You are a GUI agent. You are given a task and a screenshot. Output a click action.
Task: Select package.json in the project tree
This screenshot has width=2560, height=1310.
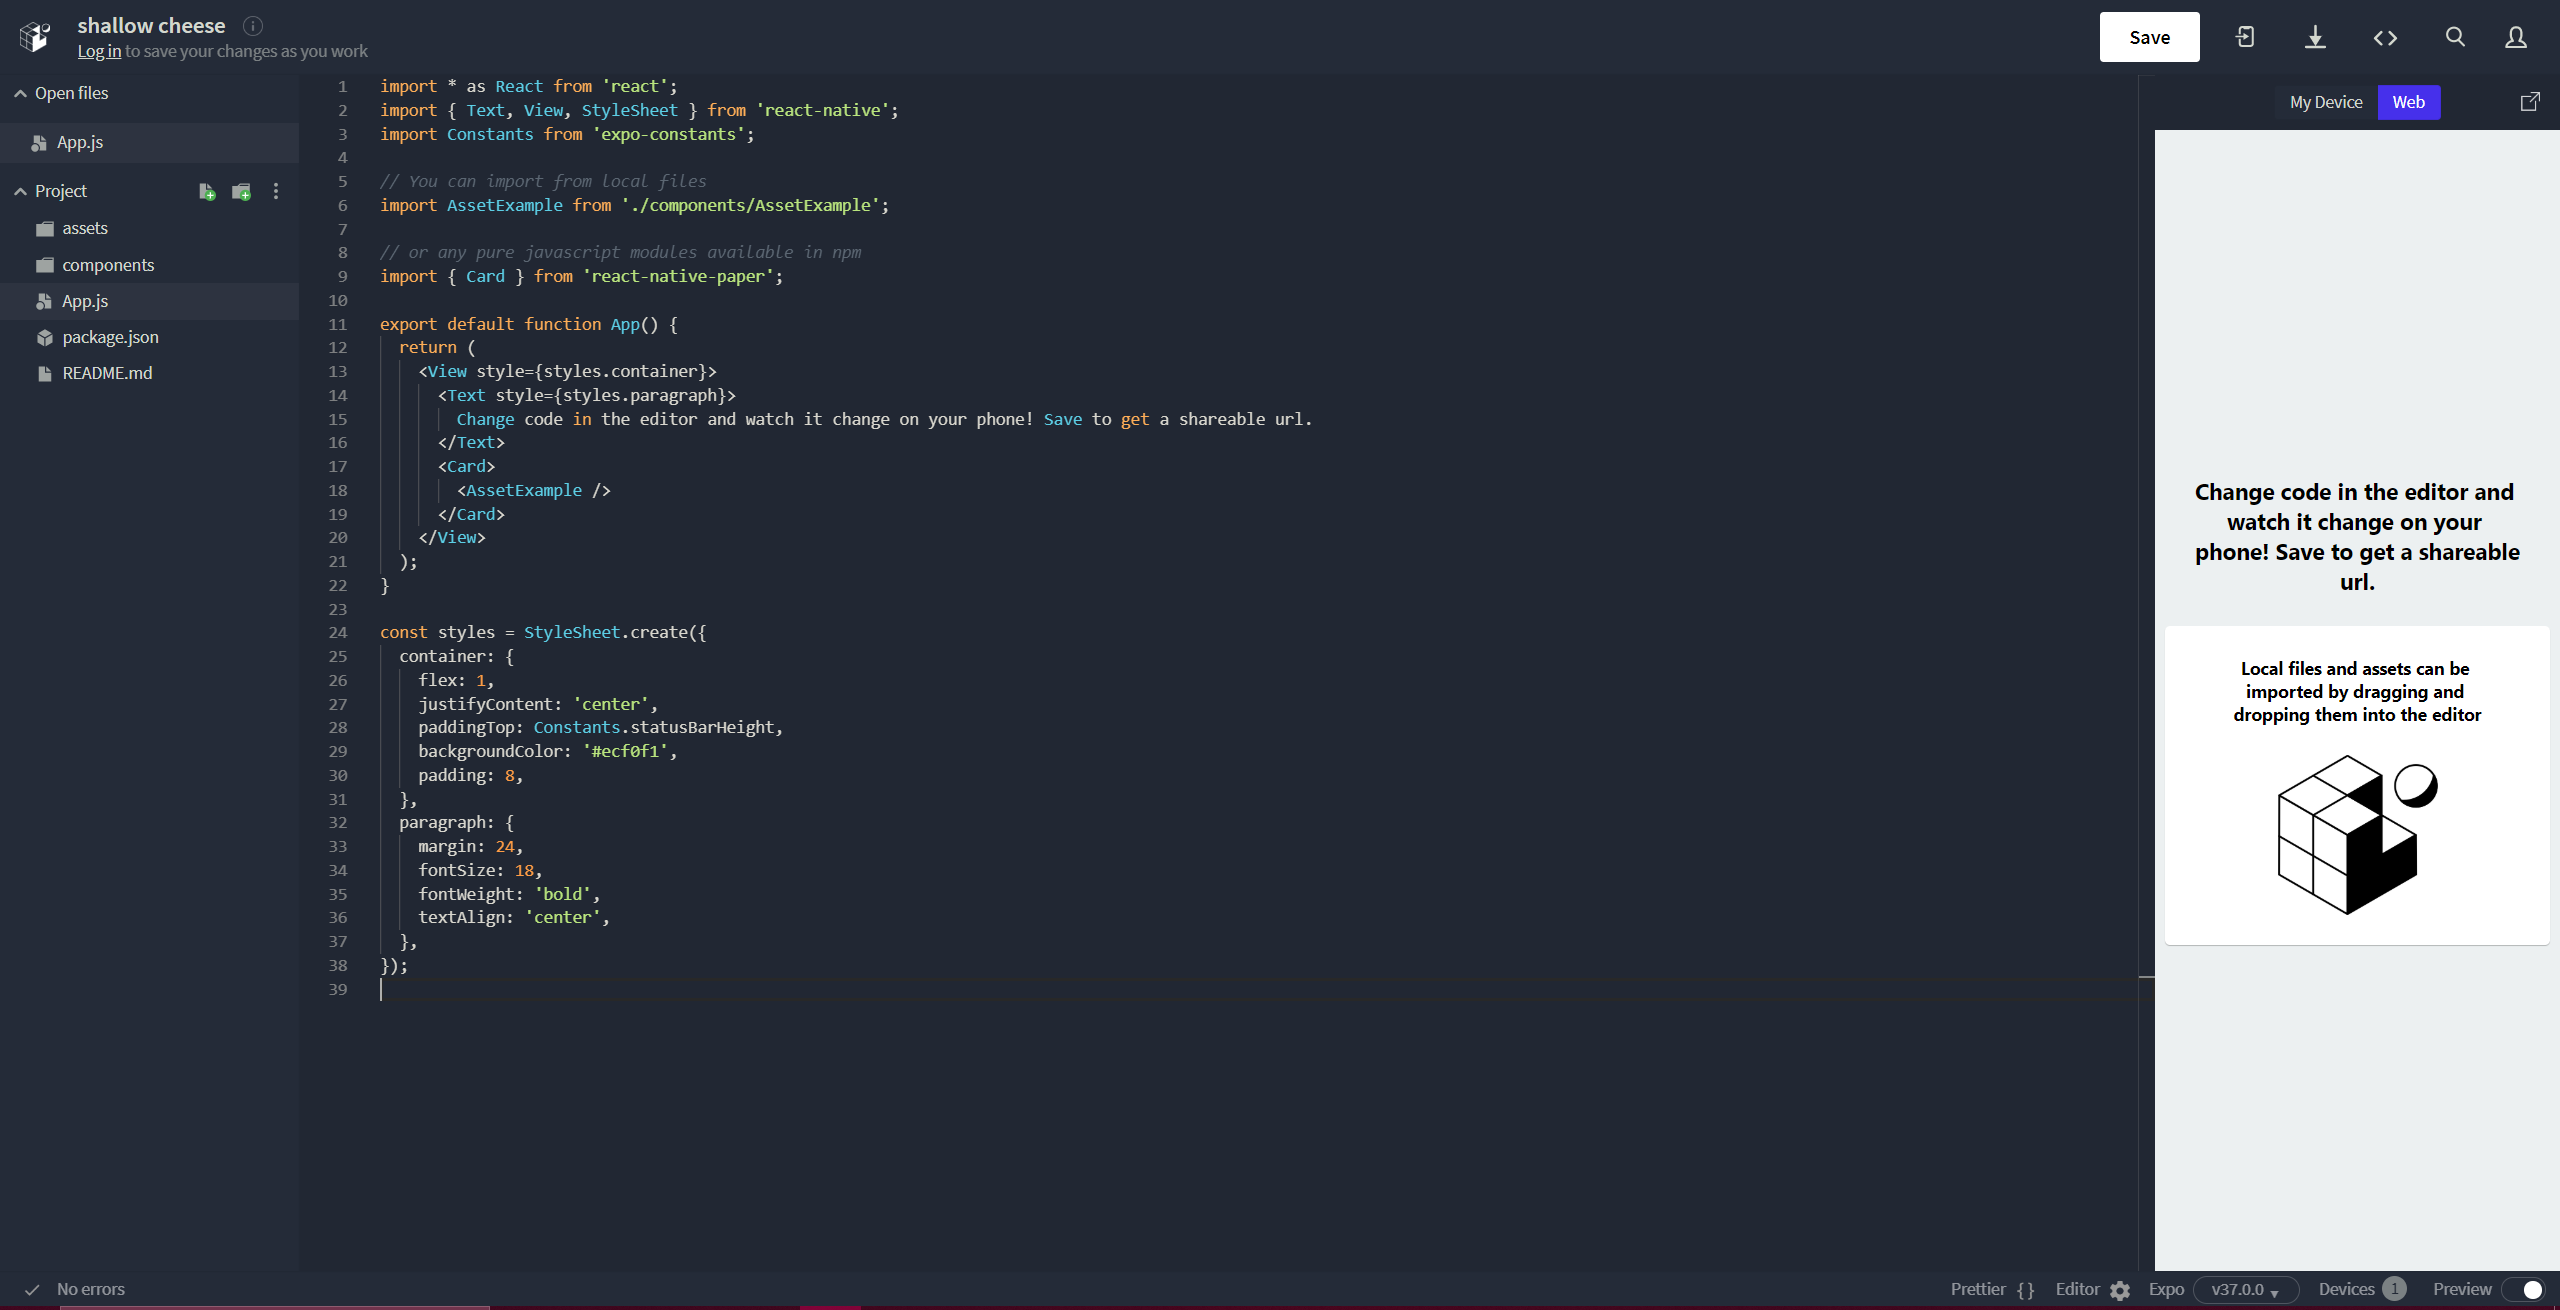pos(110,337)
